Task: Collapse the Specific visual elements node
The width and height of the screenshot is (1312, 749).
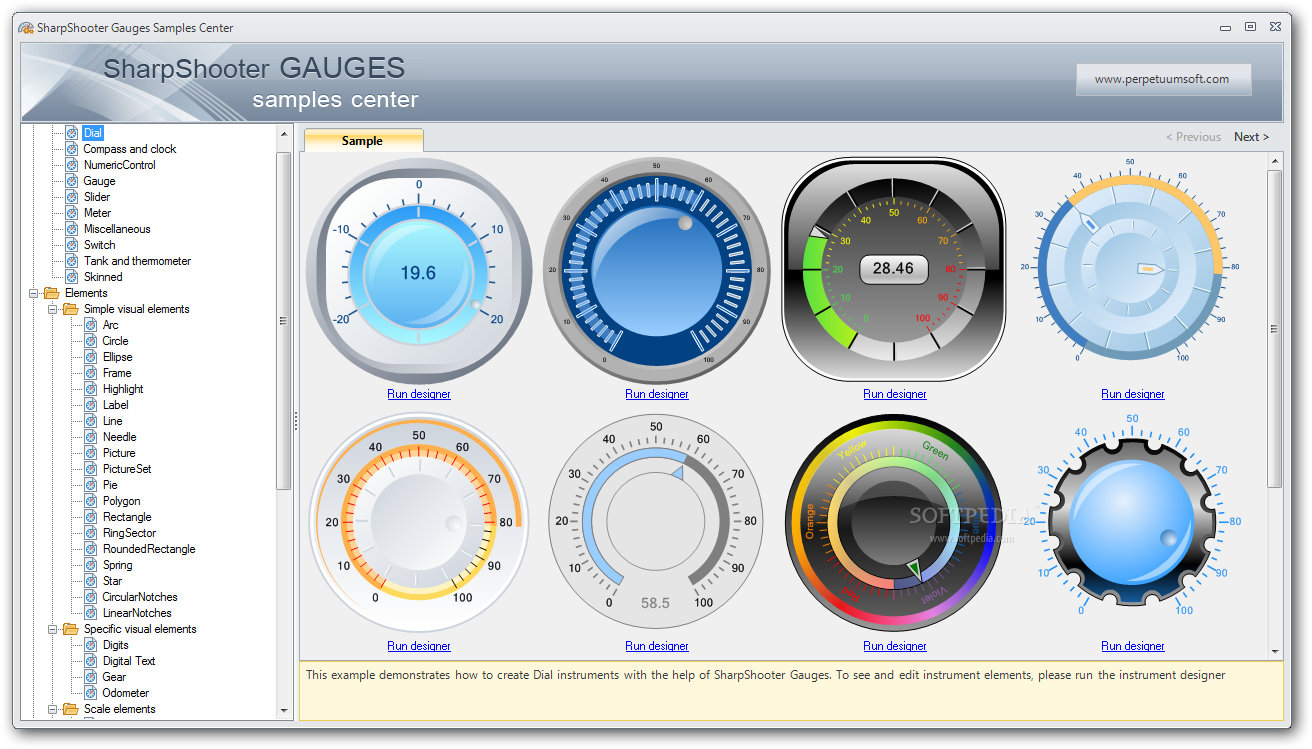Action: click(53, 629)
